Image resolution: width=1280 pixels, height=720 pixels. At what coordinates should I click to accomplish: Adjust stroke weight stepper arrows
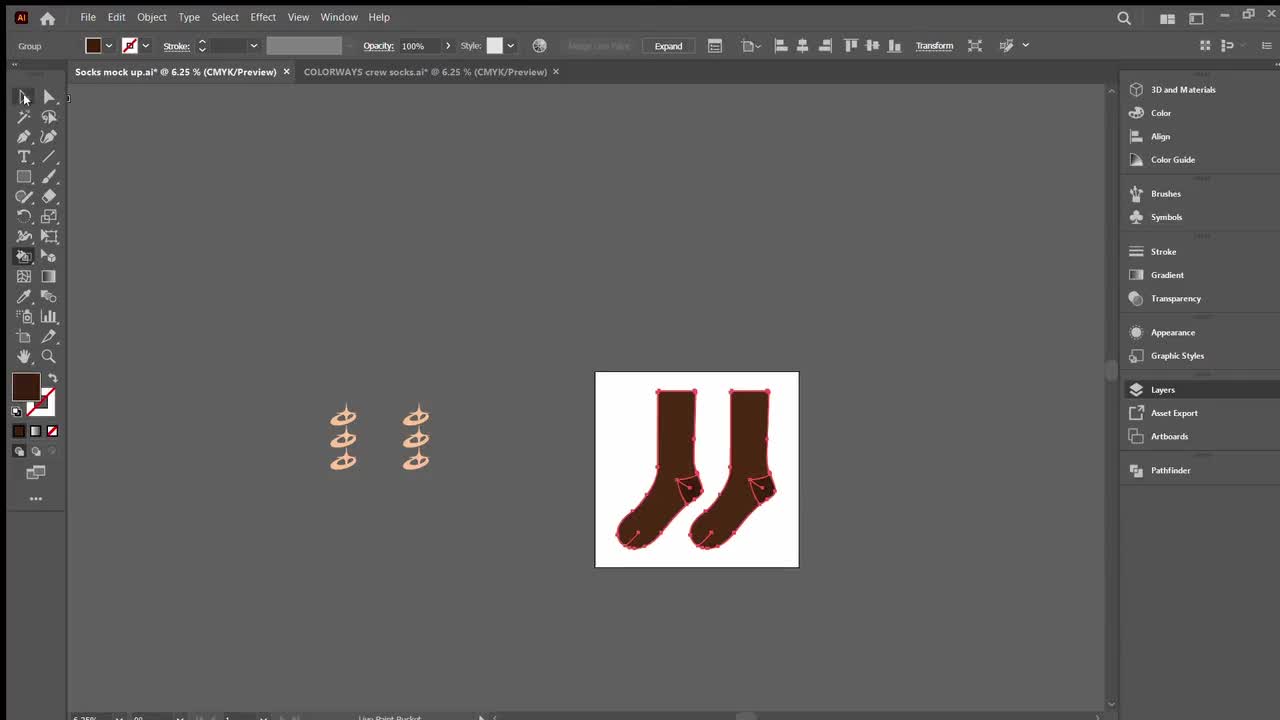click(201, 46)
